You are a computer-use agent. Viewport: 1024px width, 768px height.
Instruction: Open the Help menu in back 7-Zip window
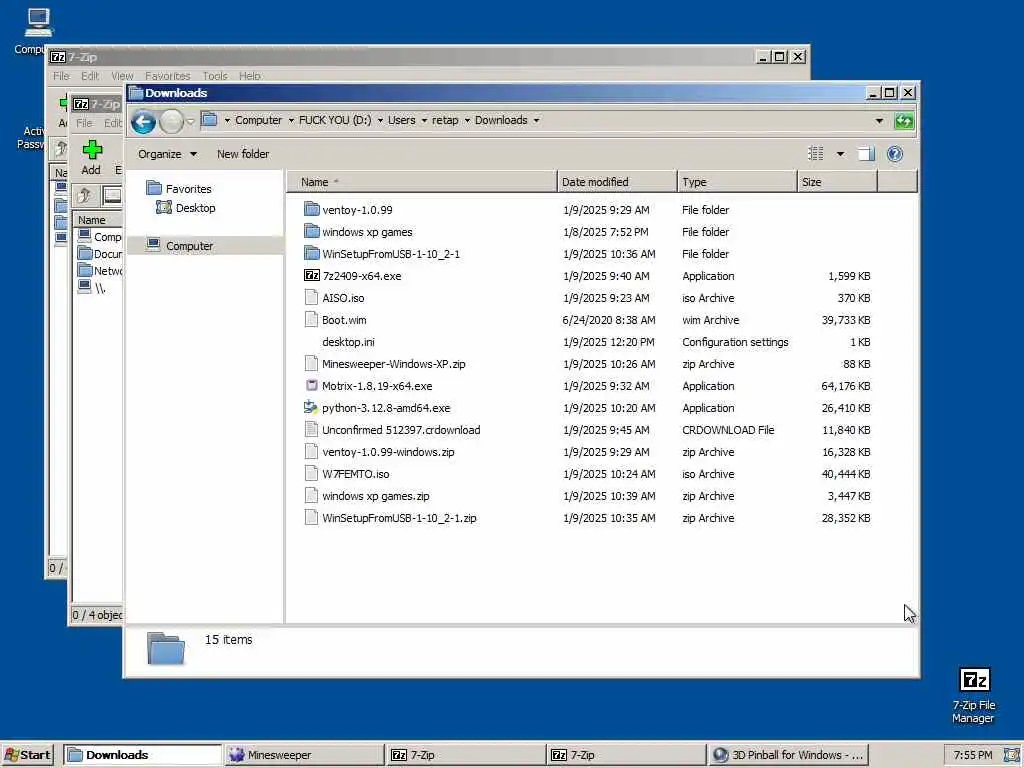[x=249, y=76]
